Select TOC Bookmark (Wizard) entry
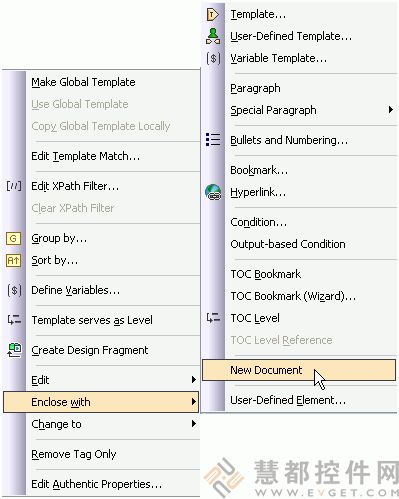Screen dimensions: 399x499 [293, 296]
